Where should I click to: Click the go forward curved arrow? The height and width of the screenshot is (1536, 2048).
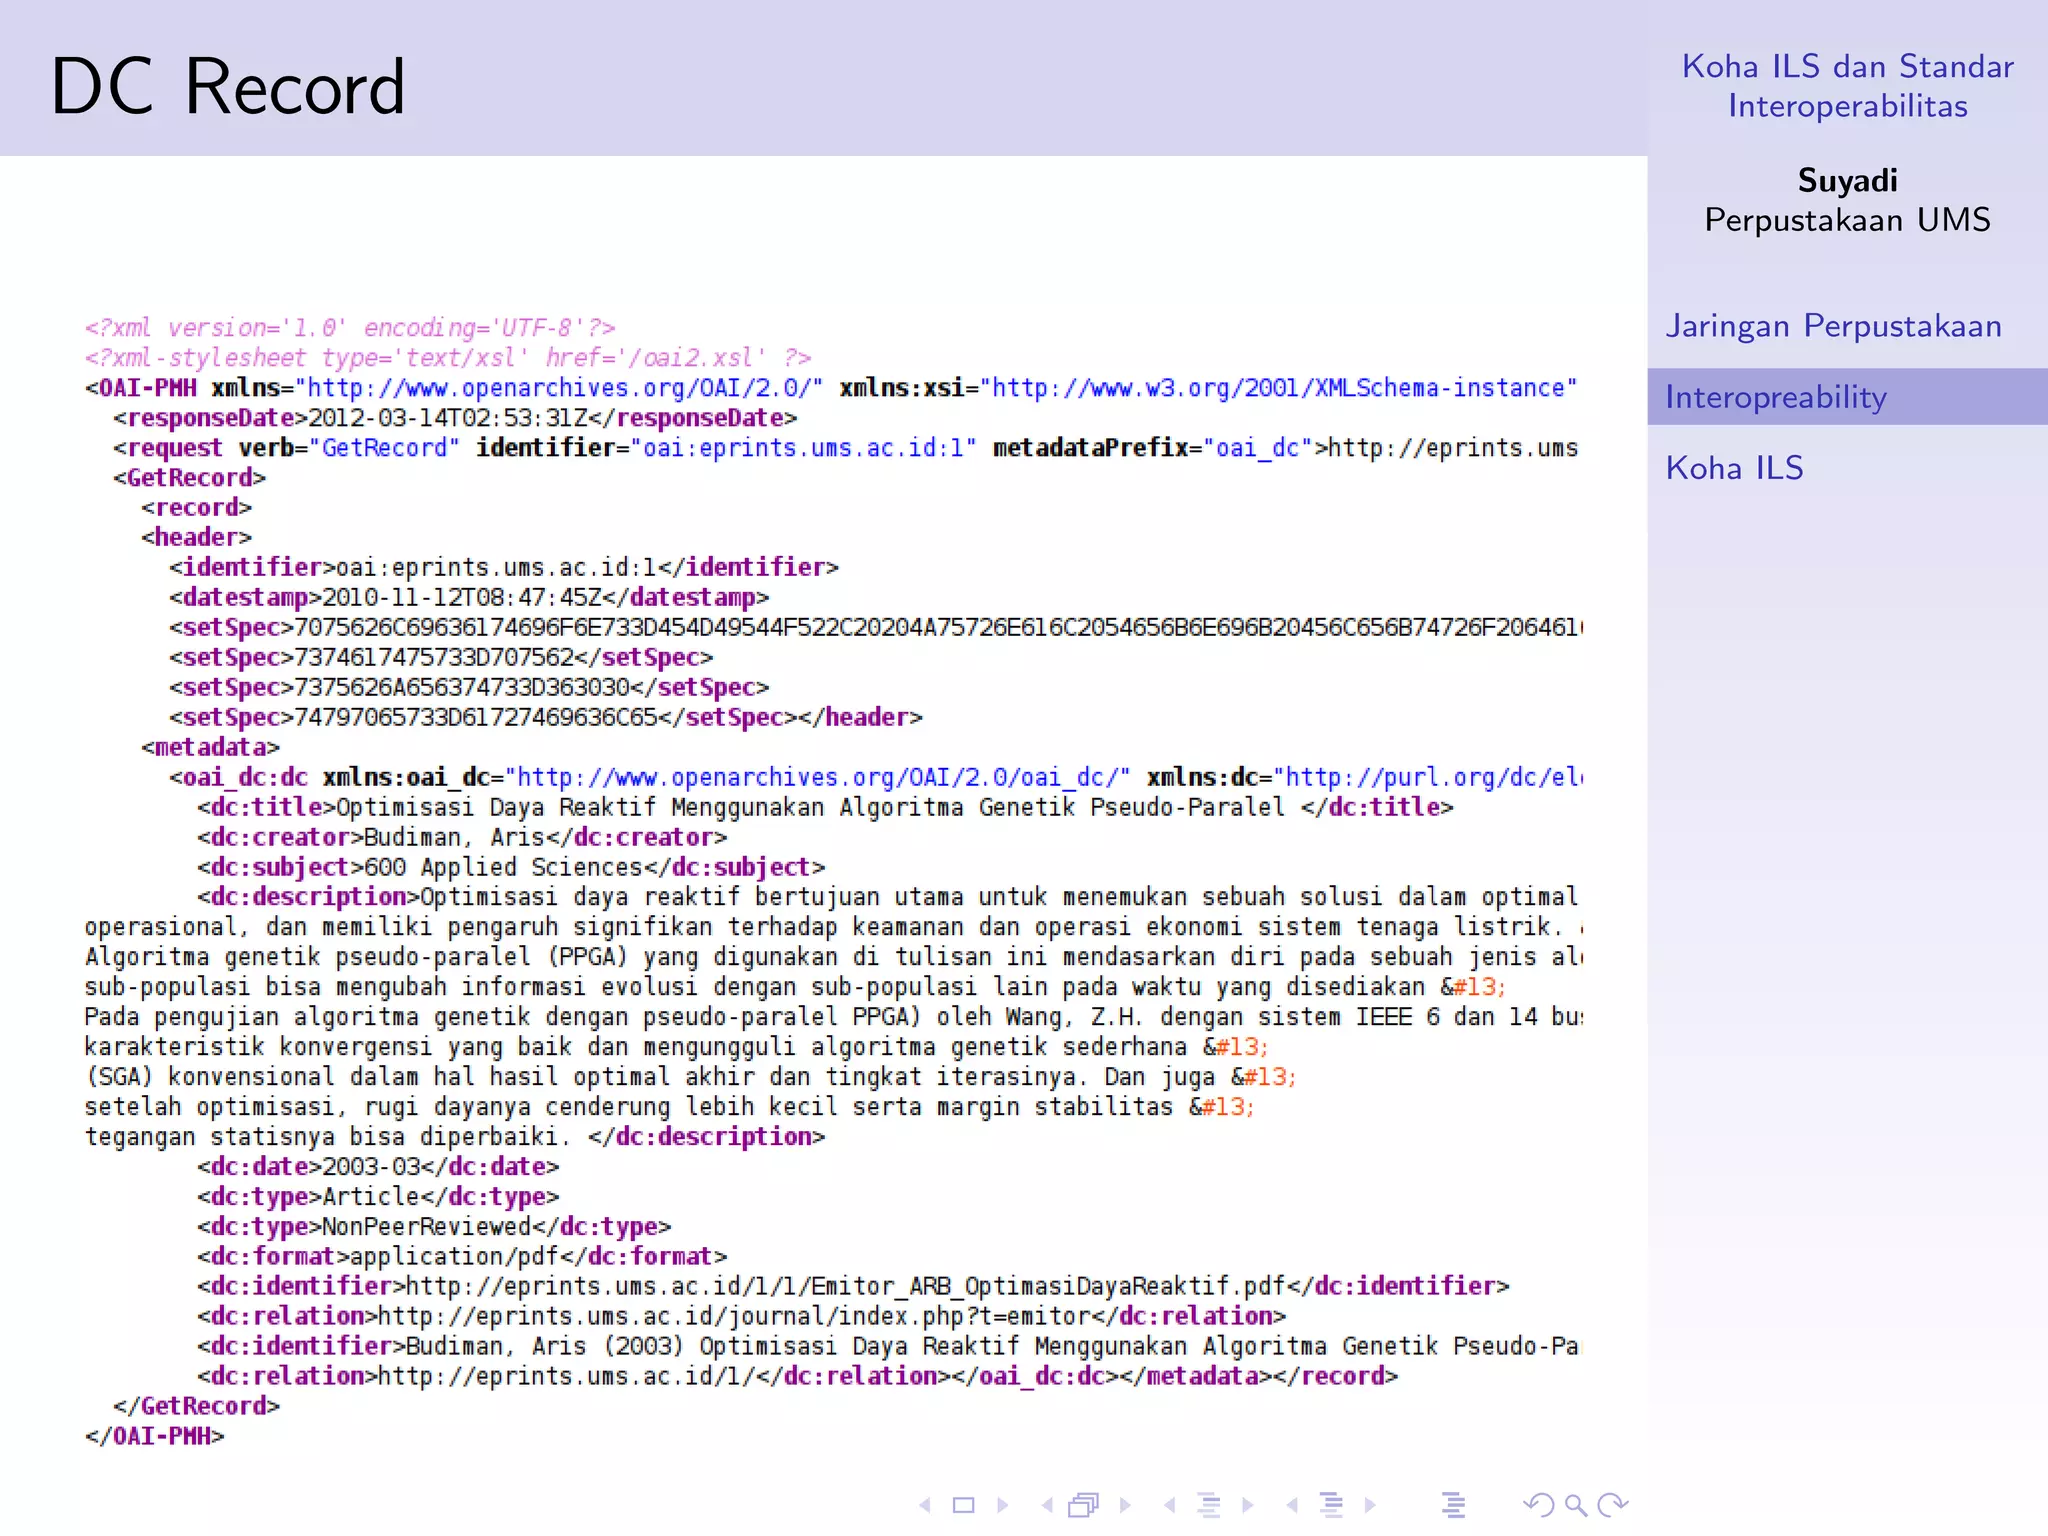point(1613,1505)
